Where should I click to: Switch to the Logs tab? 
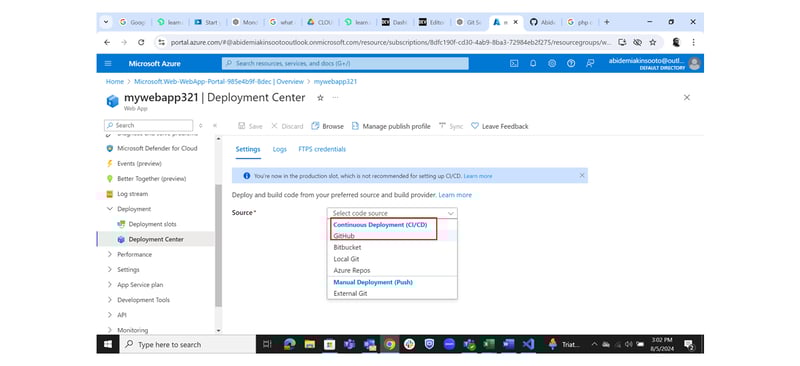(280, 149)
